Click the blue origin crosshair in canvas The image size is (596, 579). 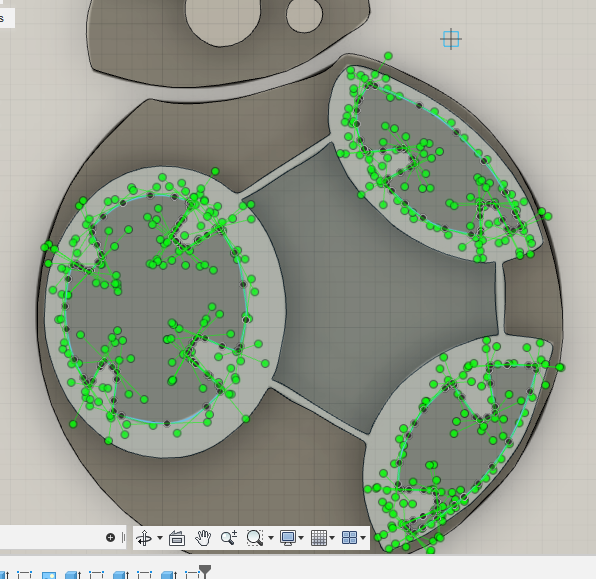[x=451, y=39]
